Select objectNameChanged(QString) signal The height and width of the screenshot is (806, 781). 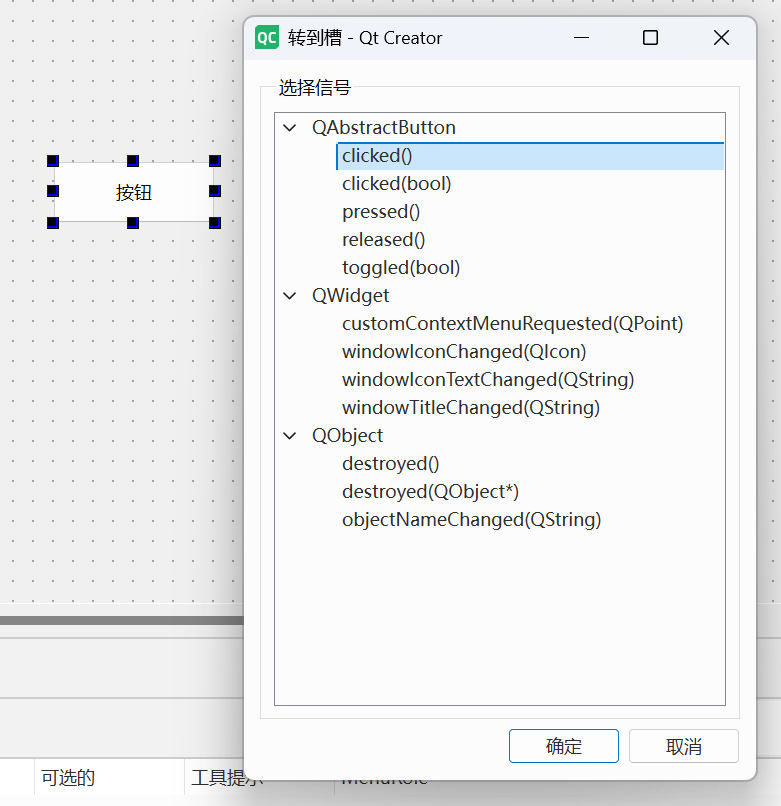471,519
